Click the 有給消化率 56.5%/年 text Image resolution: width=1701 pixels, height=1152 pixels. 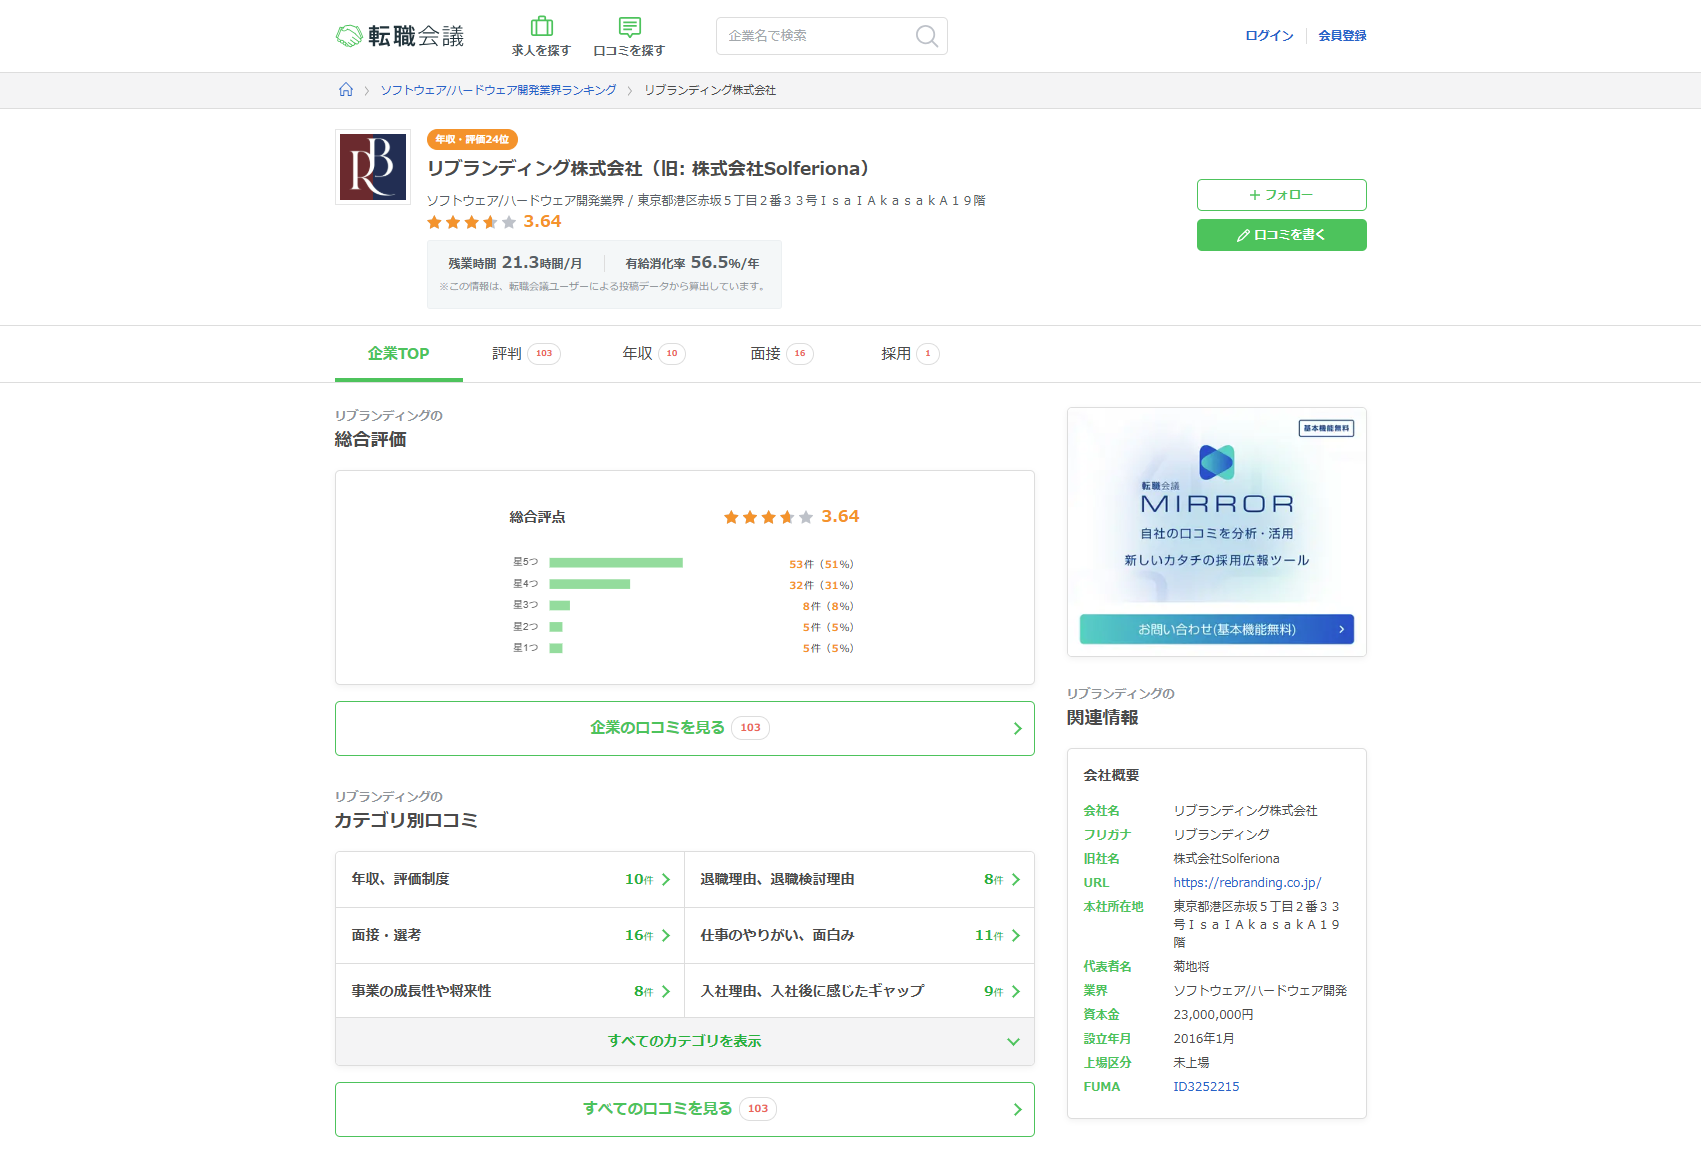692,263
